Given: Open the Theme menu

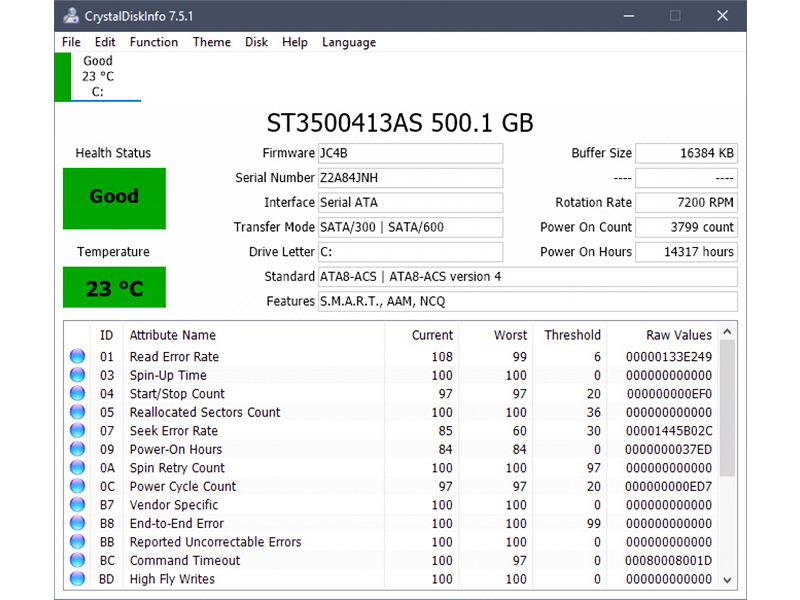Looking at the screenshot, I should [x=212, y=42].
